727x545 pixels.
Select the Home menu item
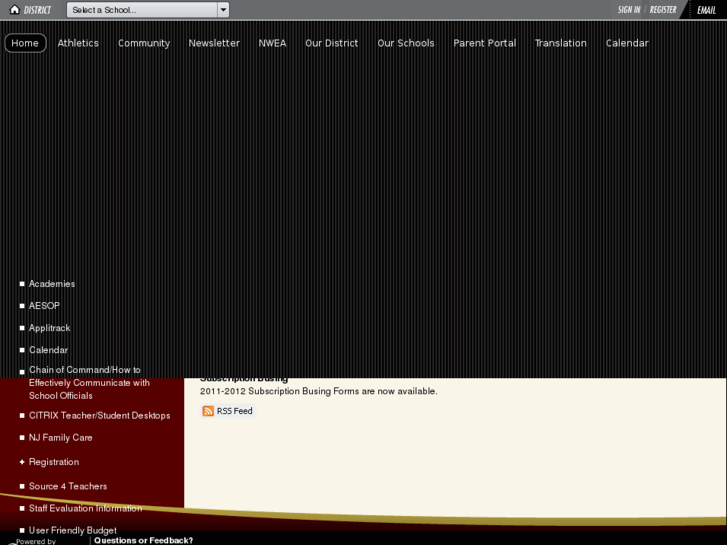[25, 43]
